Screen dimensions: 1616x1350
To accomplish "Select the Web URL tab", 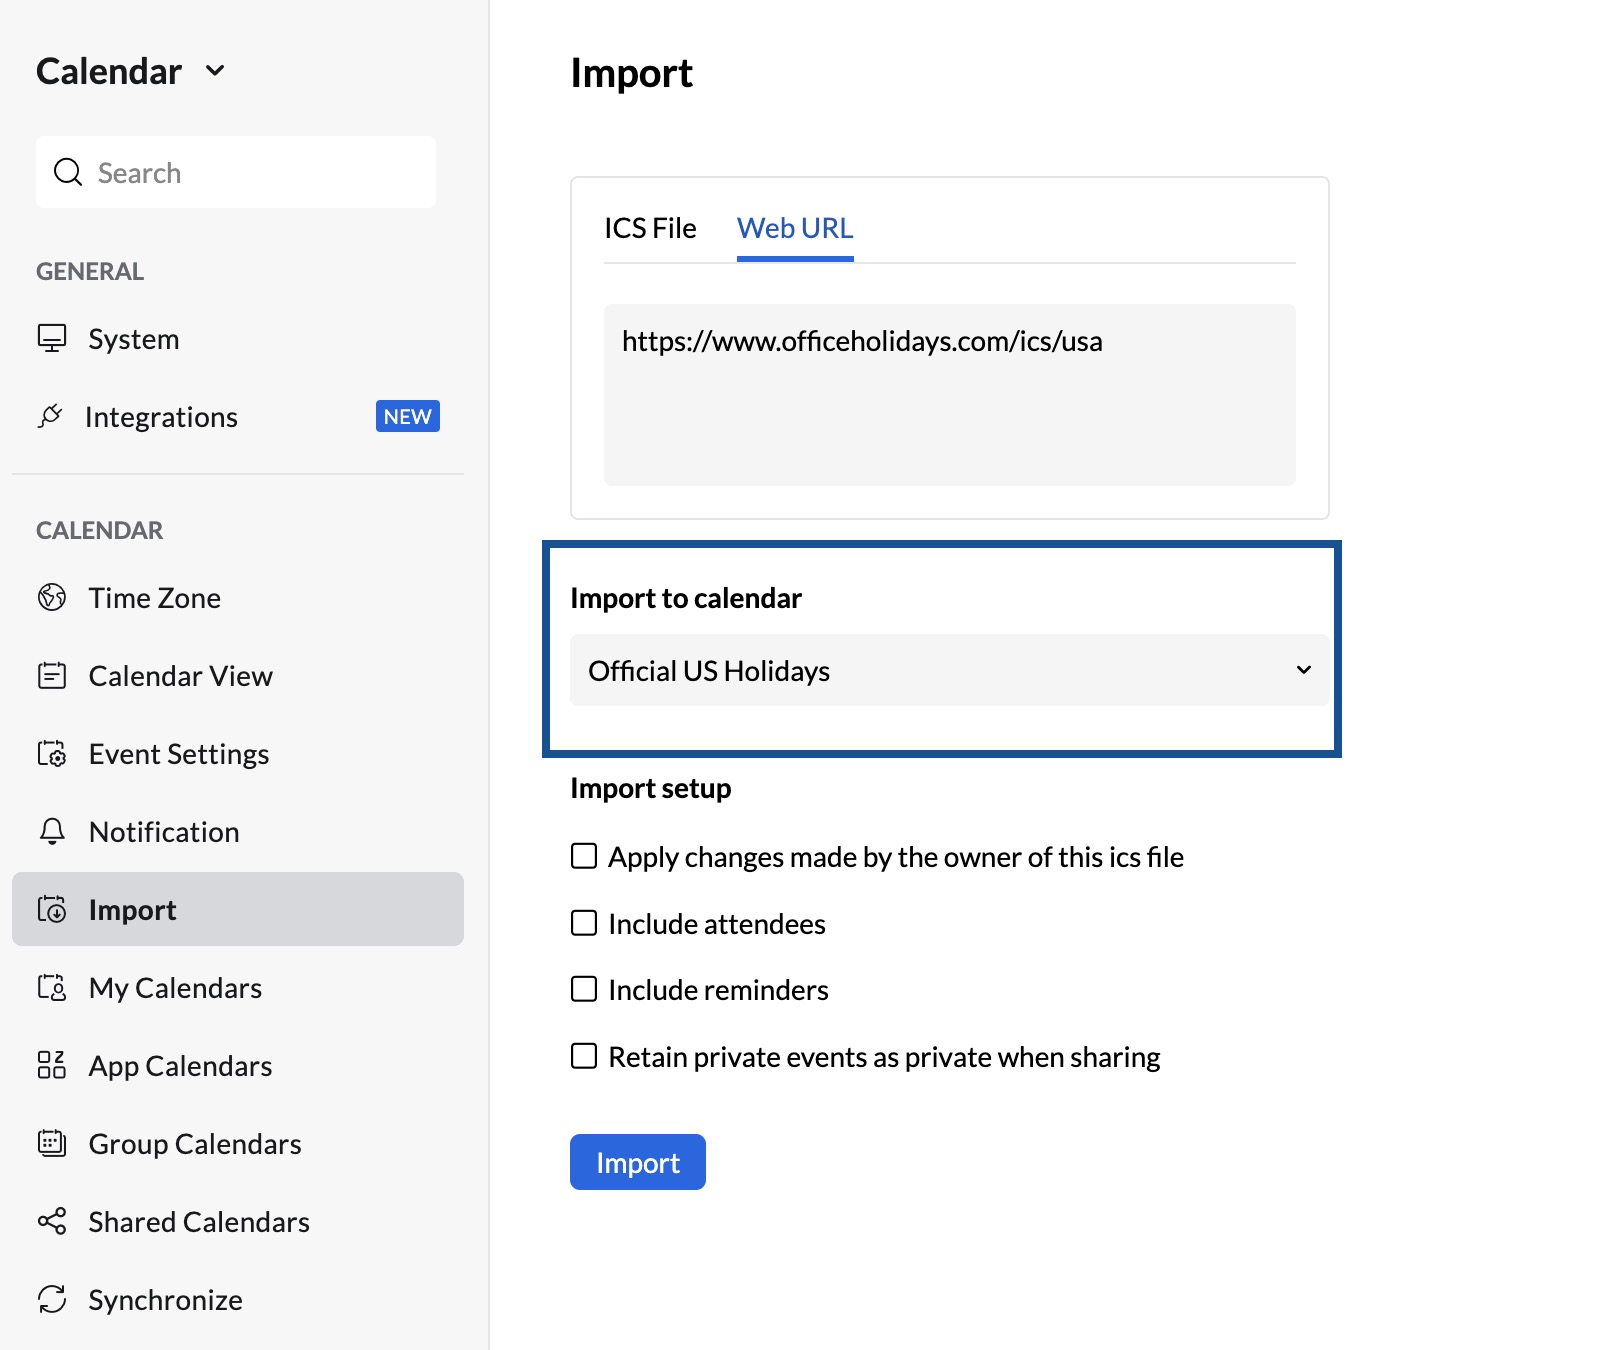I will [x=795, y=227].
